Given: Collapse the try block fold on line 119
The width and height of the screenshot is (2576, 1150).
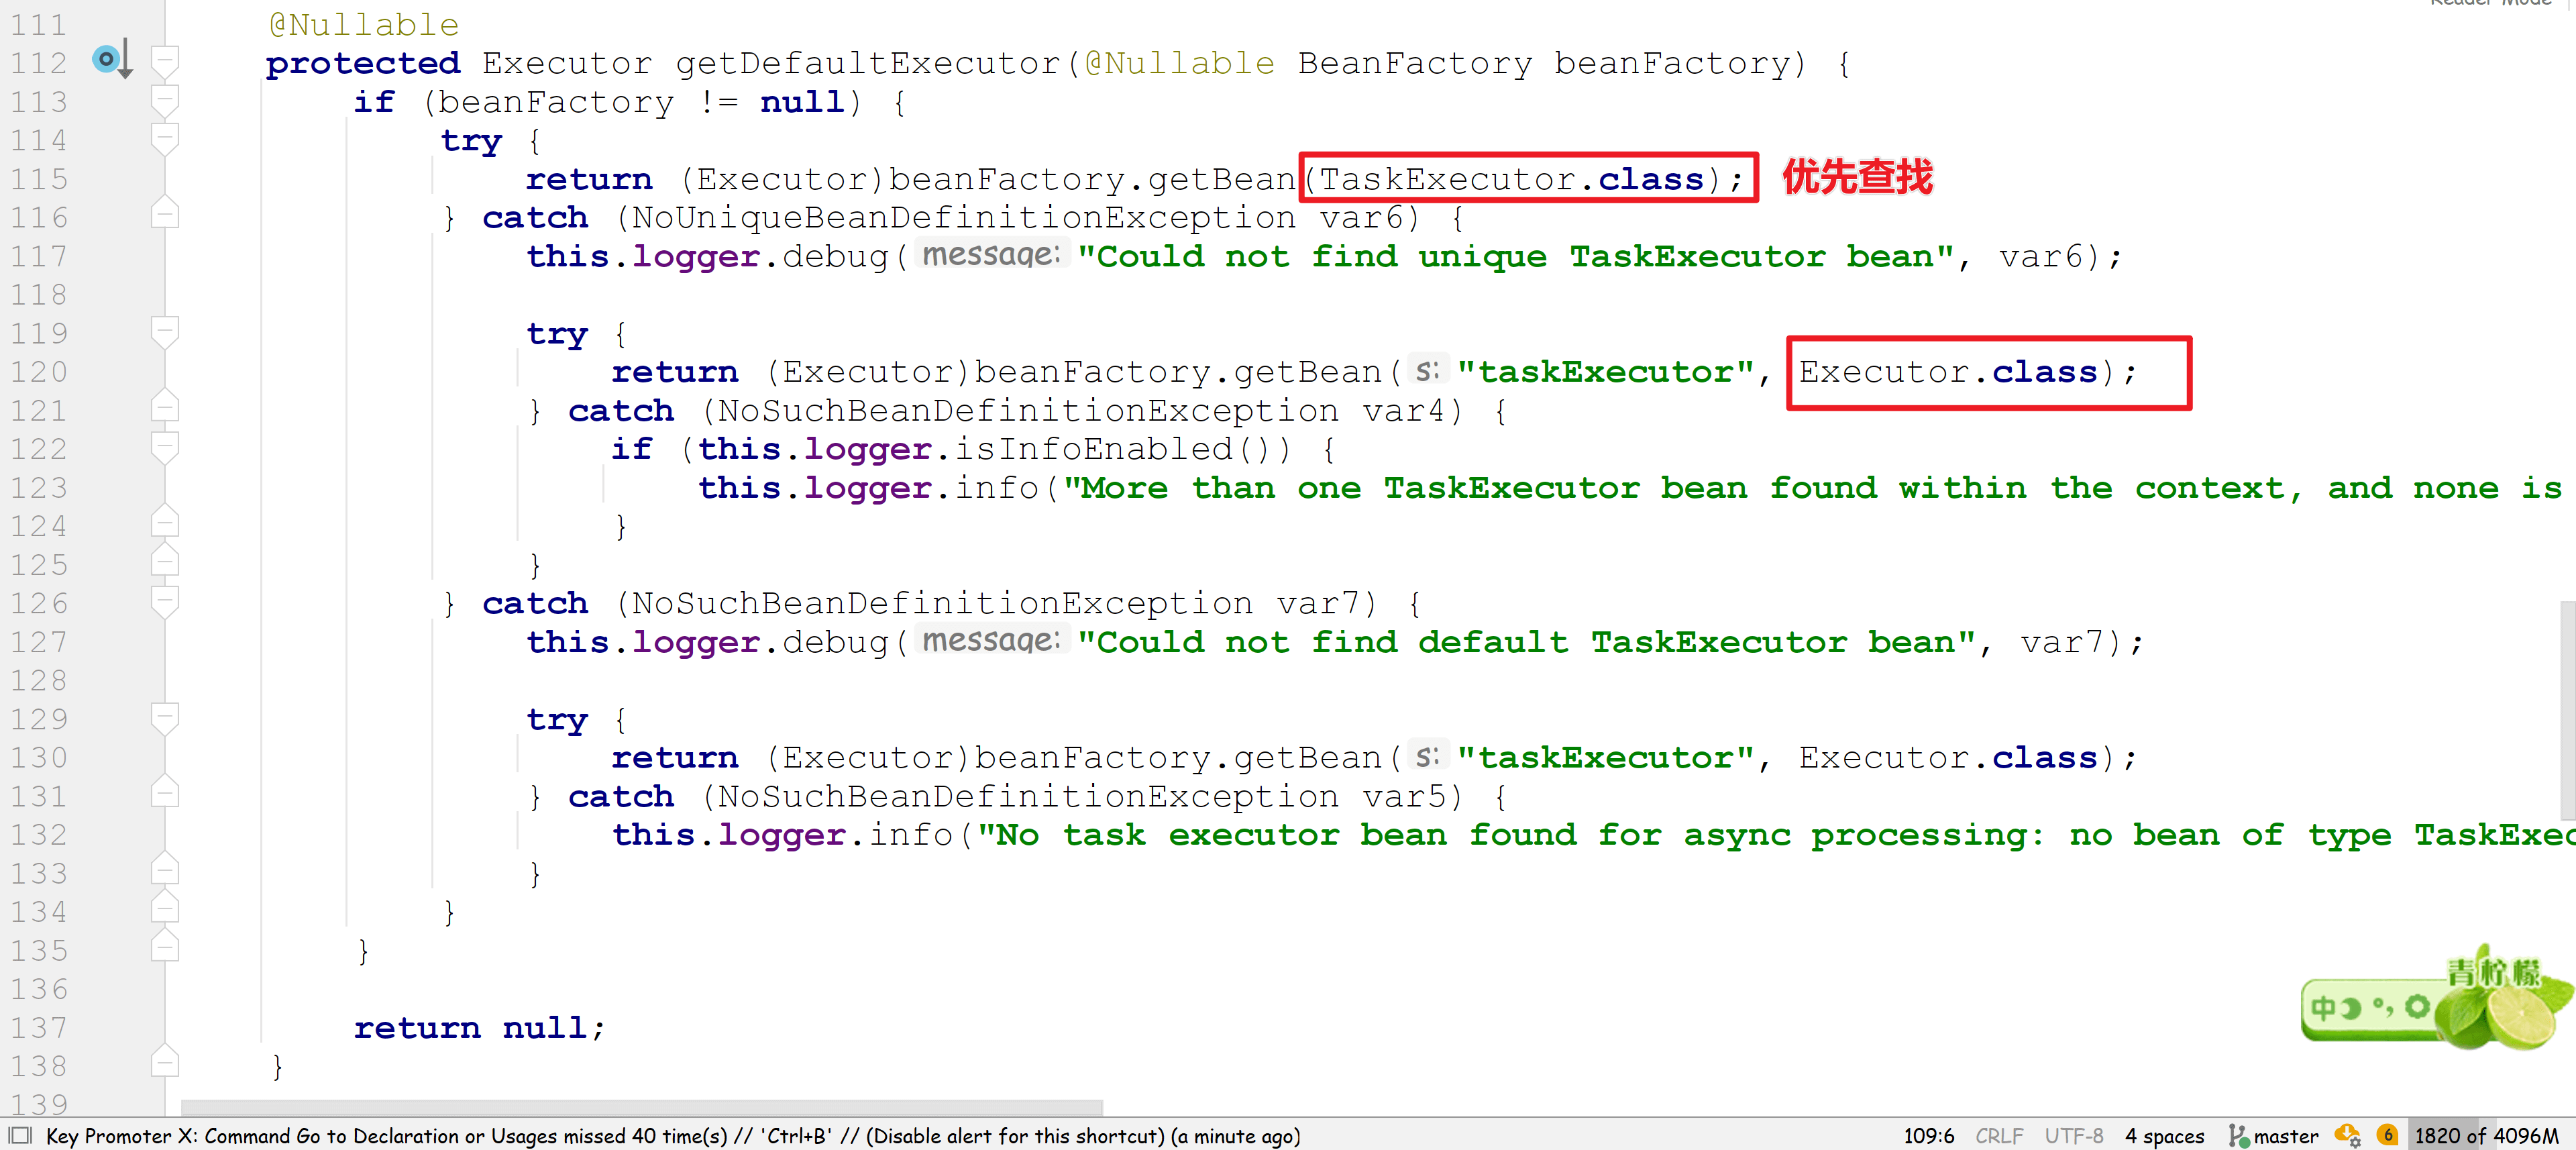Looking at the screenshot, I should click(165, 332).
